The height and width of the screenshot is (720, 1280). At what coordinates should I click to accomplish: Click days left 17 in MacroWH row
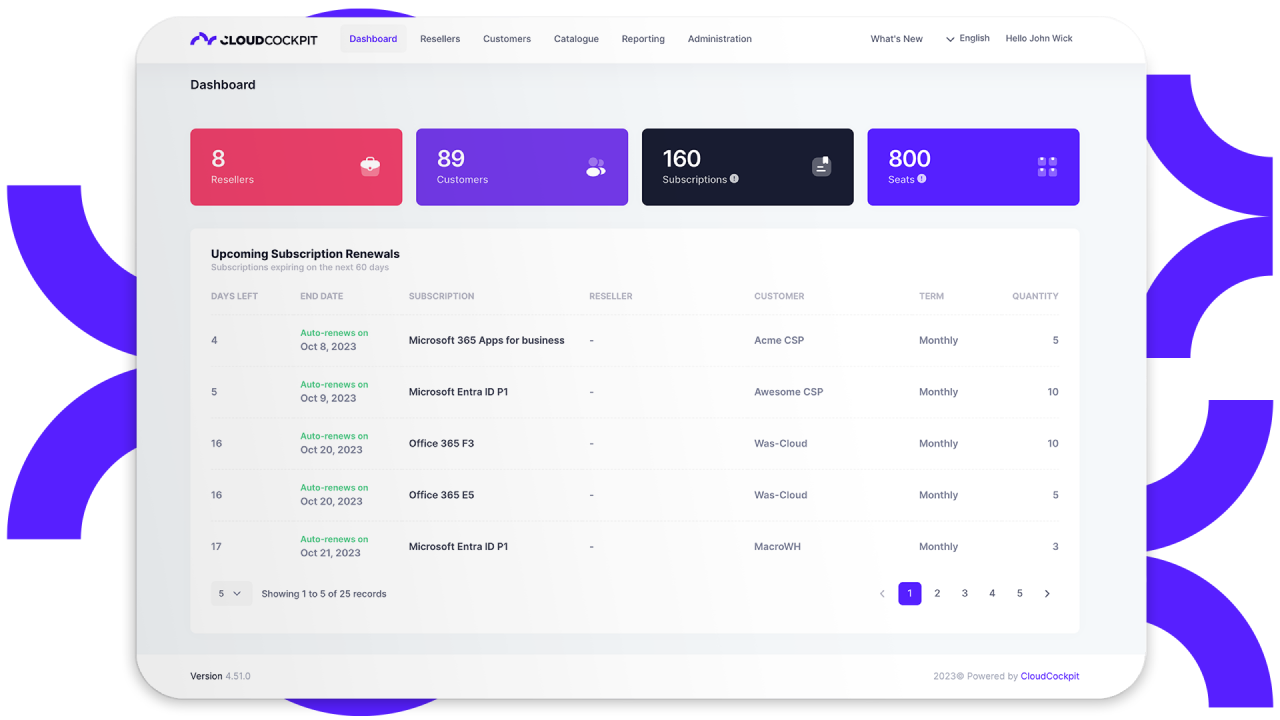click(216, 547)
